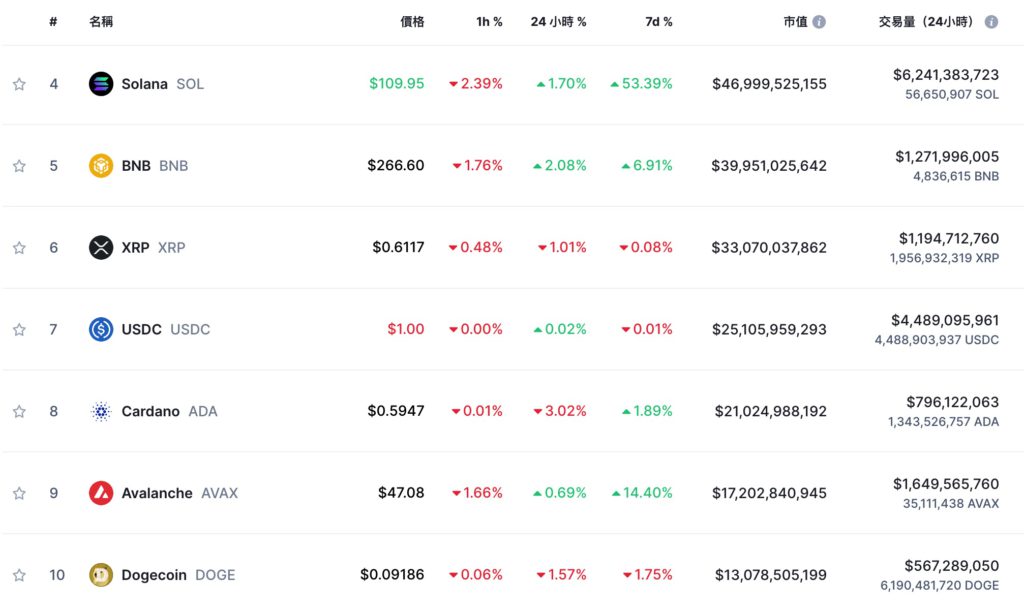The height and width of the screenshot is (612, 1024).
Task: Click the Dogecoin coin logo
Action: tap(101, 575)
